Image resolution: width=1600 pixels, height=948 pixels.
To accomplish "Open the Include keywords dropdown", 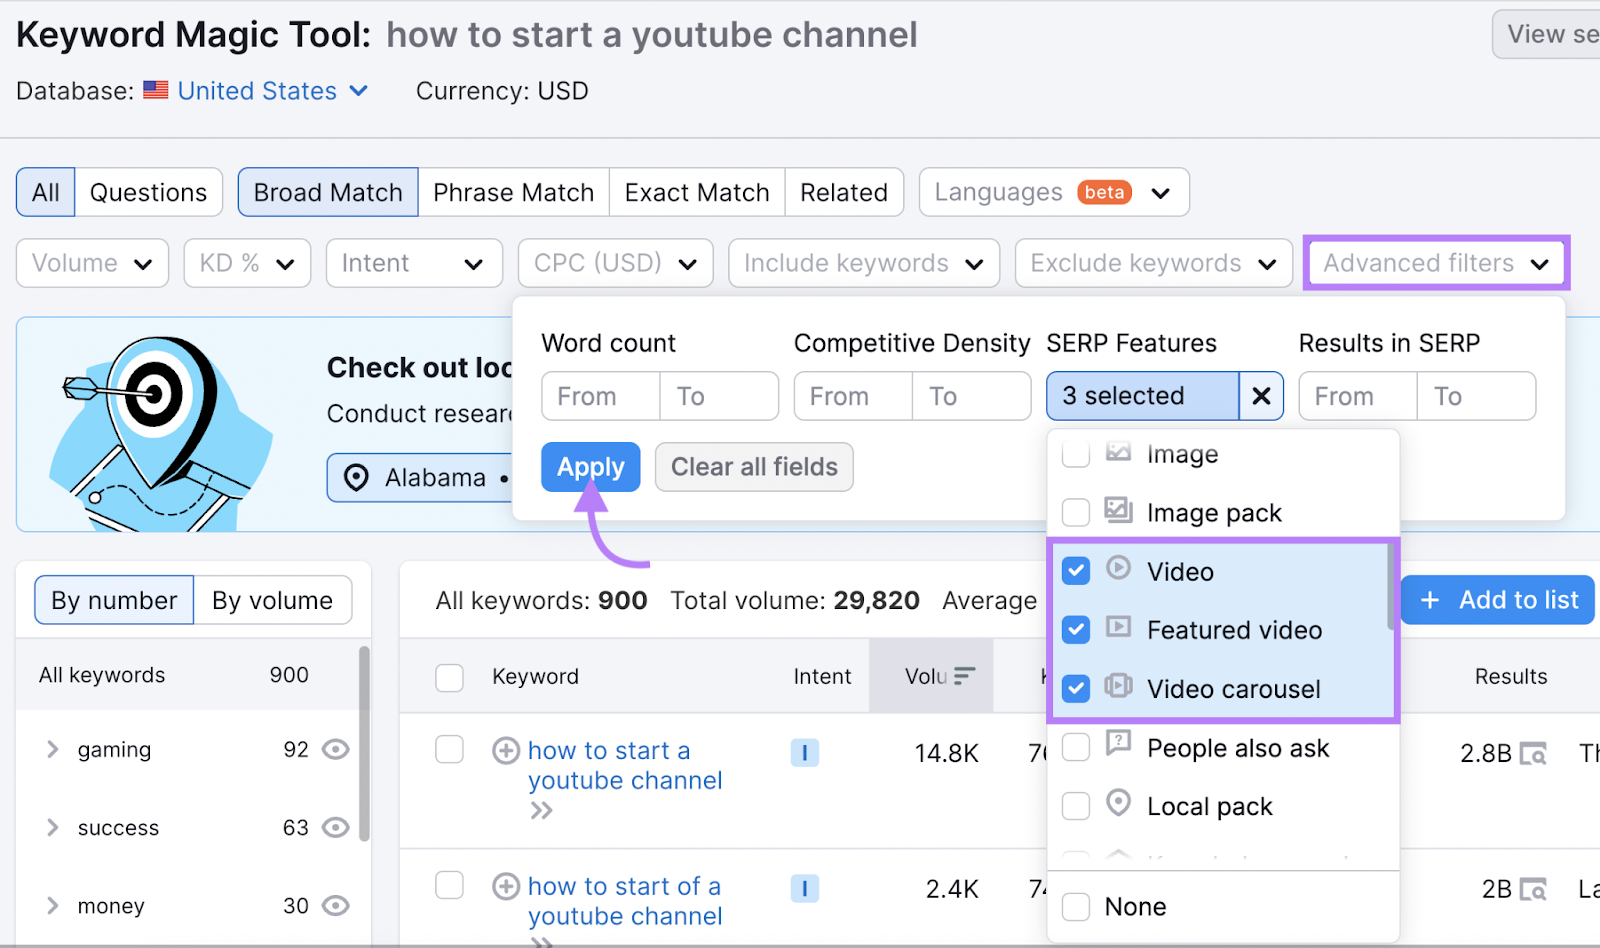I will pyautogui.click(x=864, y=263).
